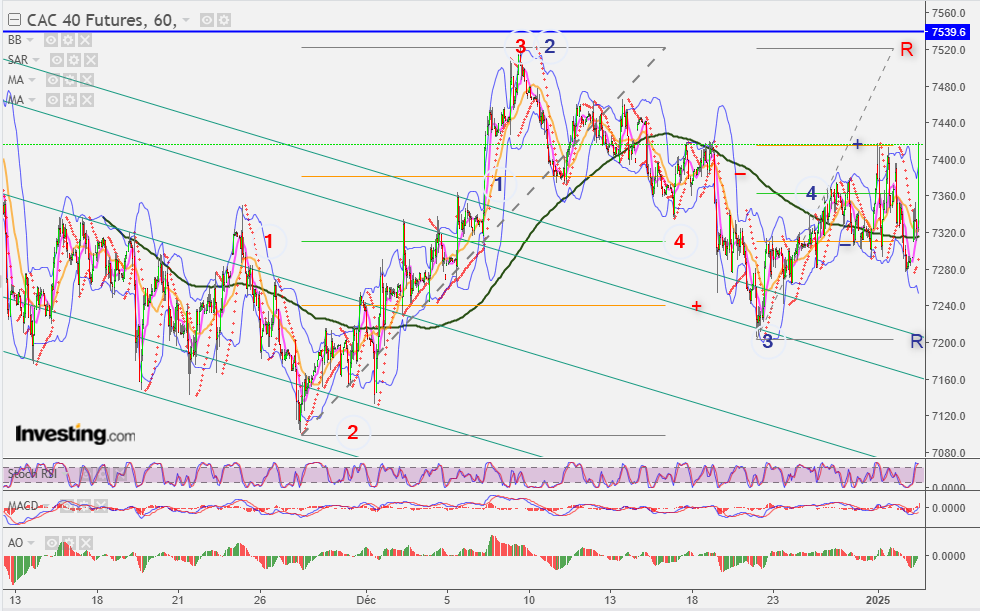Click the 7080.0 price scale value
The width and height of the screenshot is (1005, 611).
[949, 453]
